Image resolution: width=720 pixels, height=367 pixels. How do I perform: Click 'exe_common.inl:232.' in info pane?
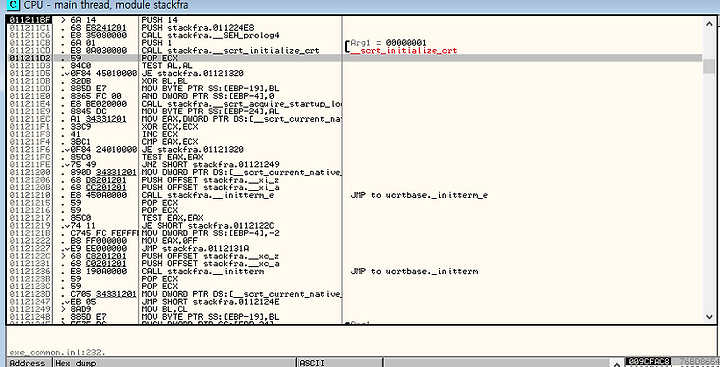click(x=57, y=352)
